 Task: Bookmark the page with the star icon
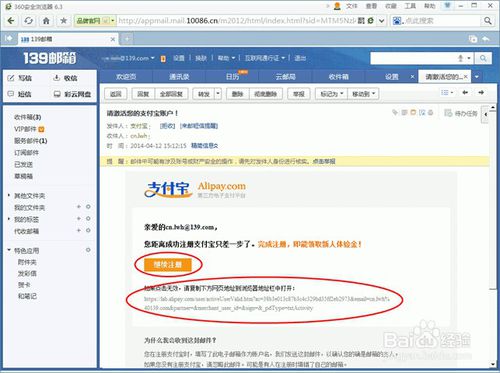click(x=63, y=21)
